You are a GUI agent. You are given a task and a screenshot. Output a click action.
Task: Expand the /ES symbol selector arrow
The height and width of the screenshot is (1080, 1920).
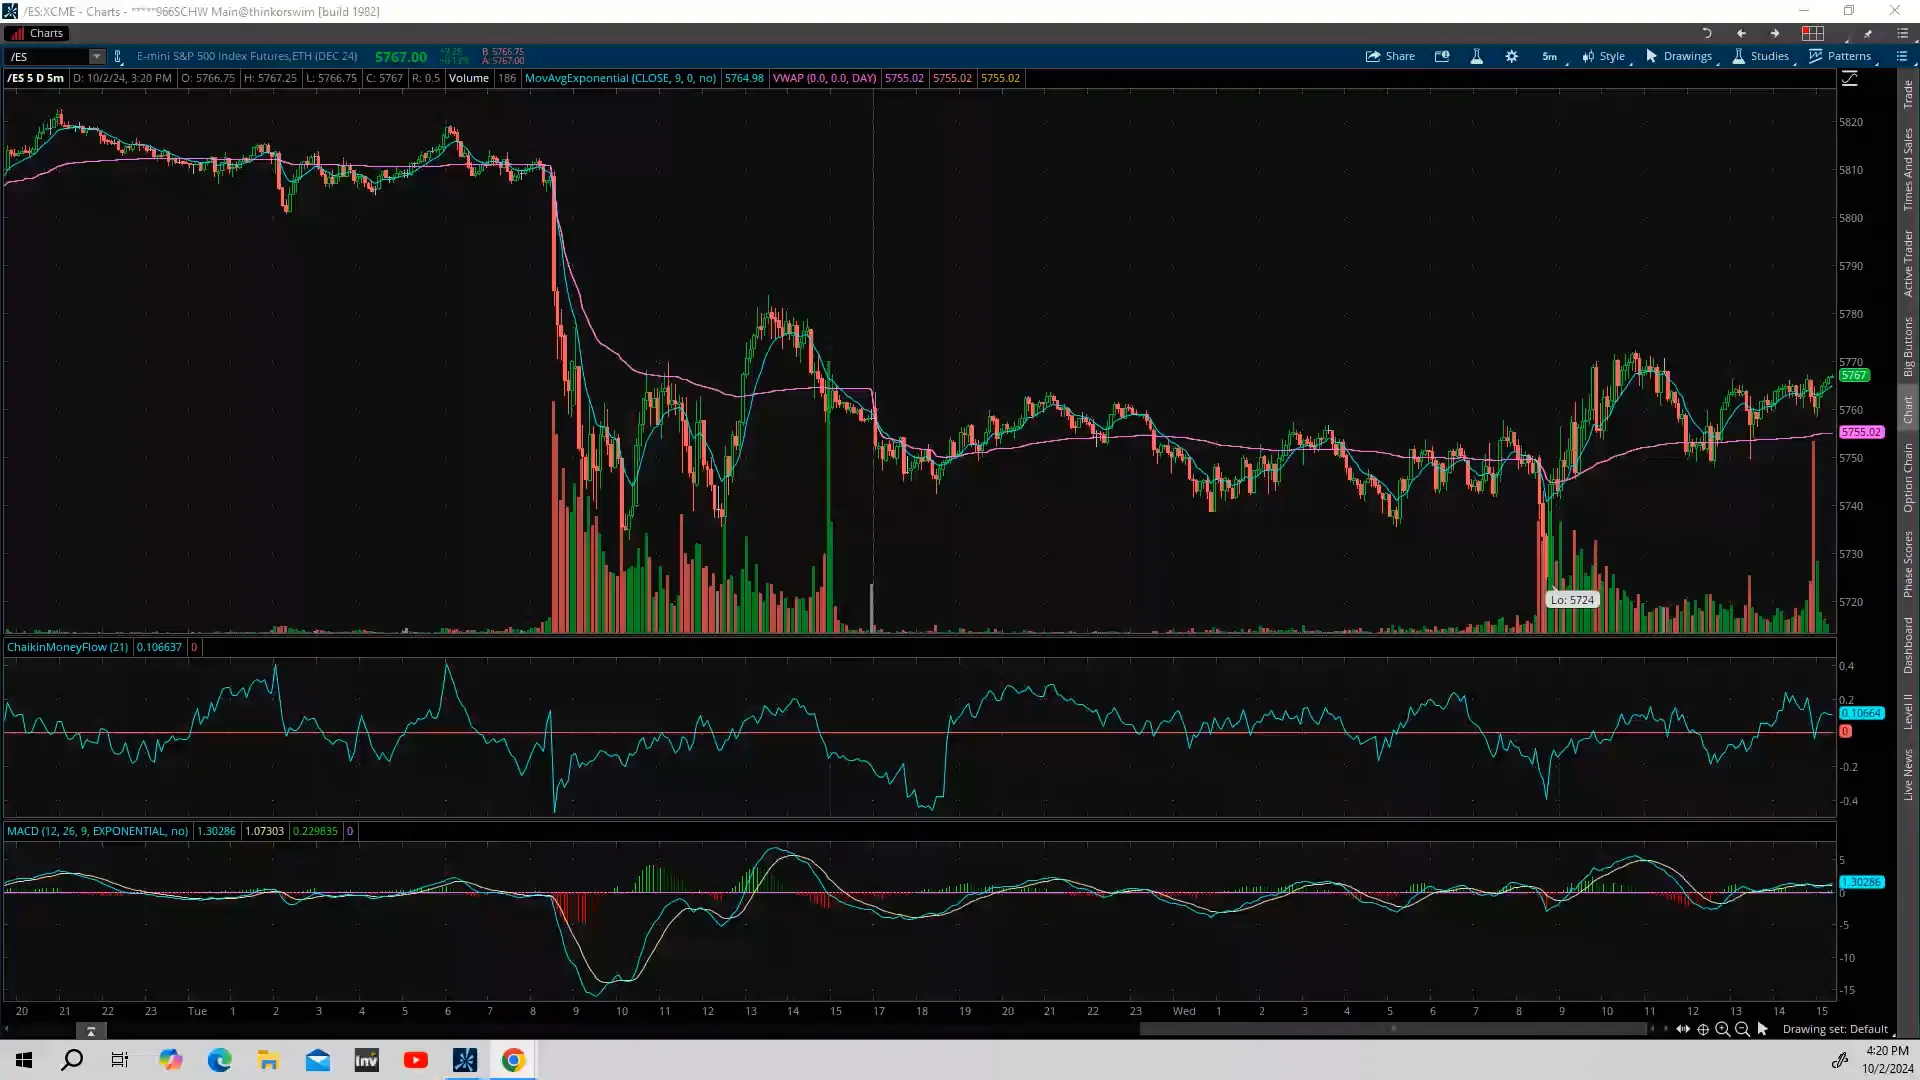coord(96,57)
